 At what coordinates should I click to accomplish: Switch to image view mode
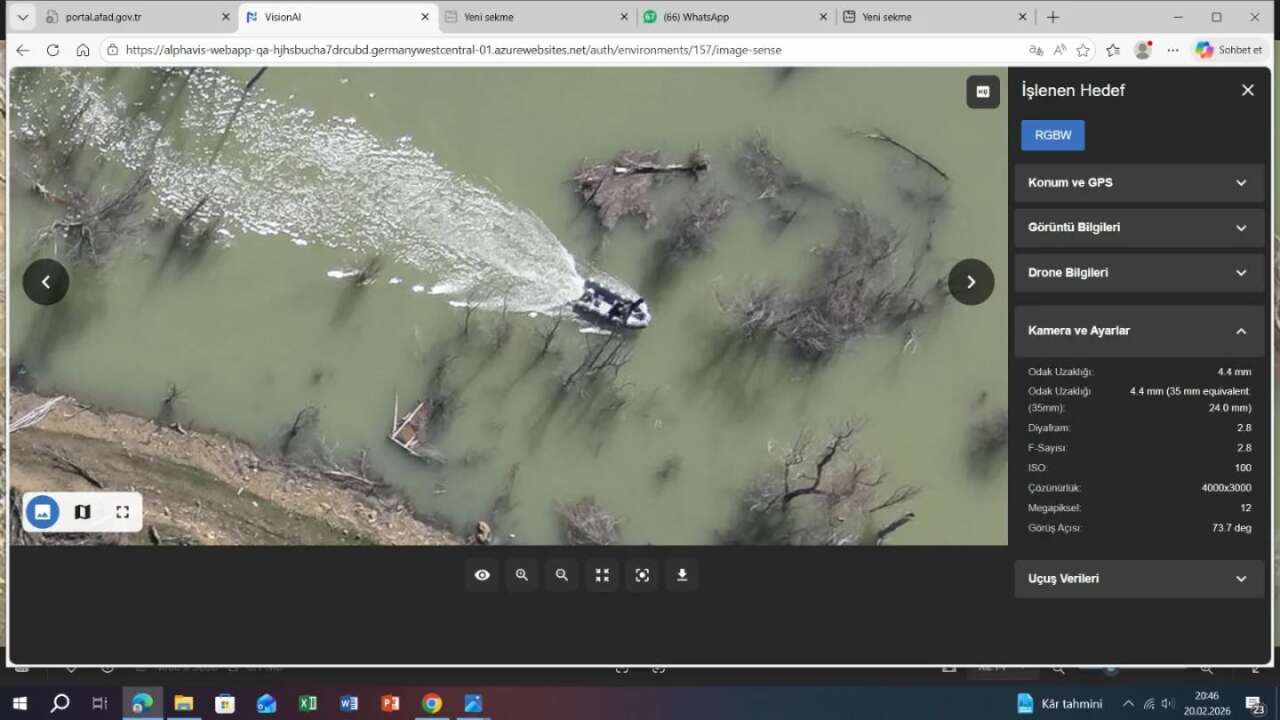click(43, 512)
